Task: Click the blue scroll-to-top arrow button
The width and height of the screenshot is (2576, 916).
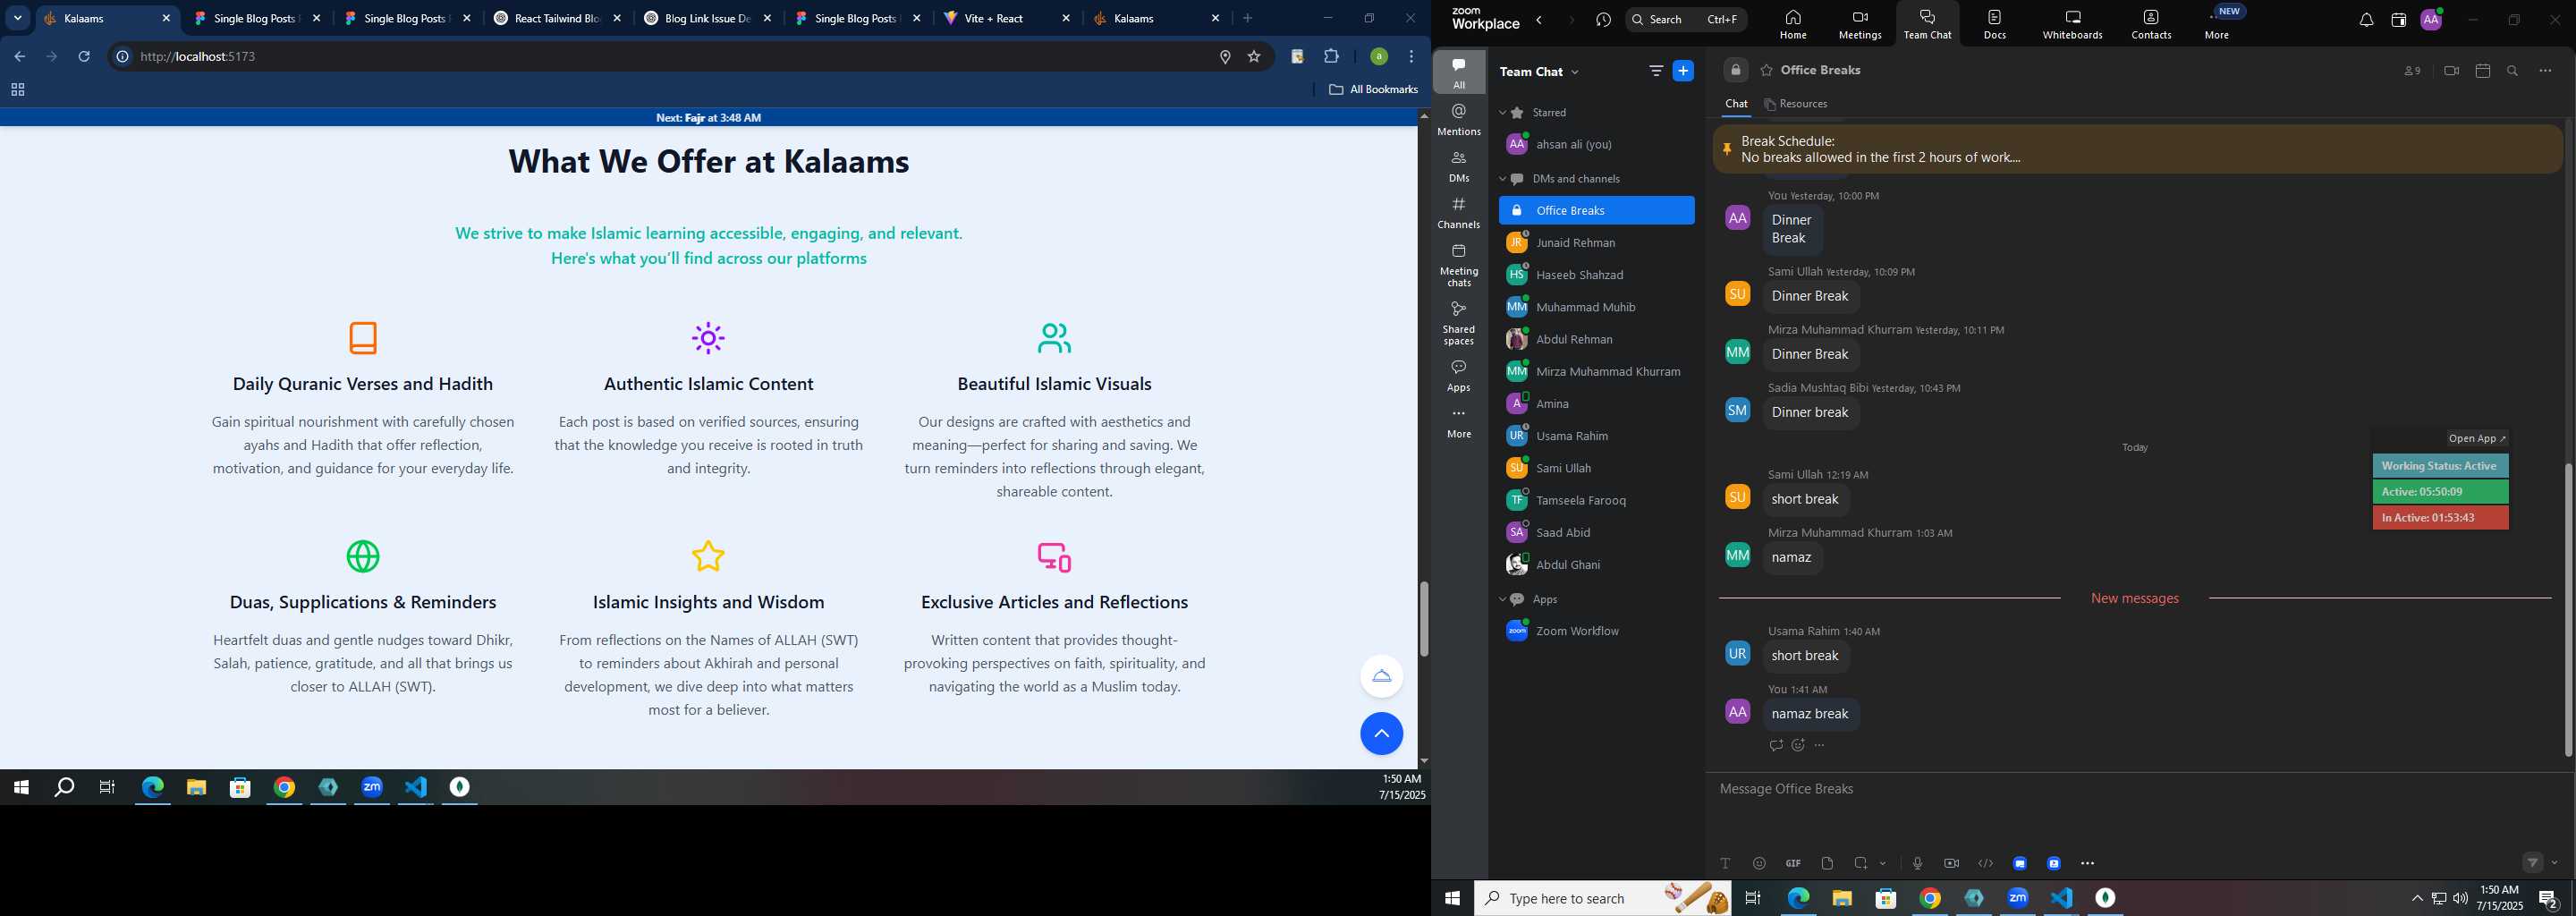Action: click(x=1381, y=734)
